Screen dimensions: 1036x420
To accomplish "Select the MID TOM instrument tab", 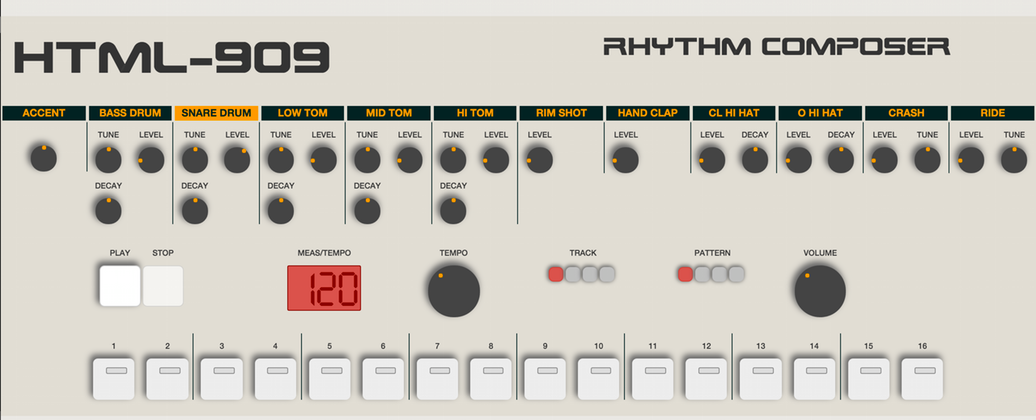I will tap(388, 113).
